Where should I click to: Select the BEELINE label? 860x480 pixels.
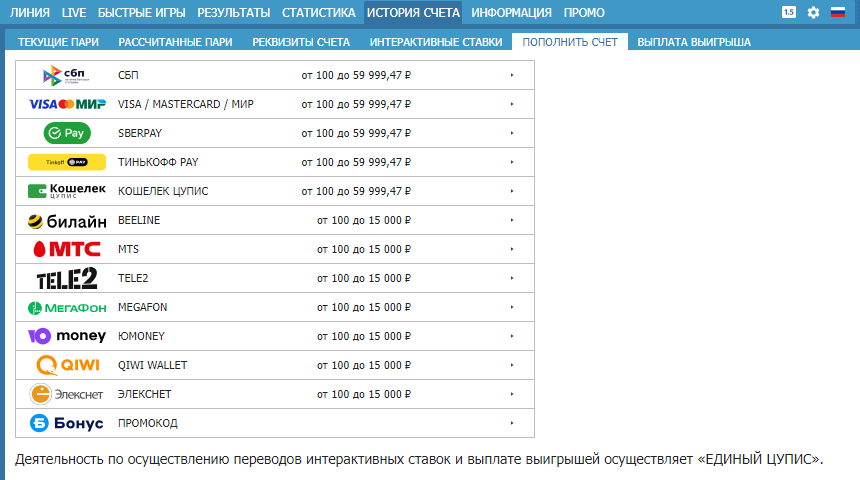(x=139, y=221)
